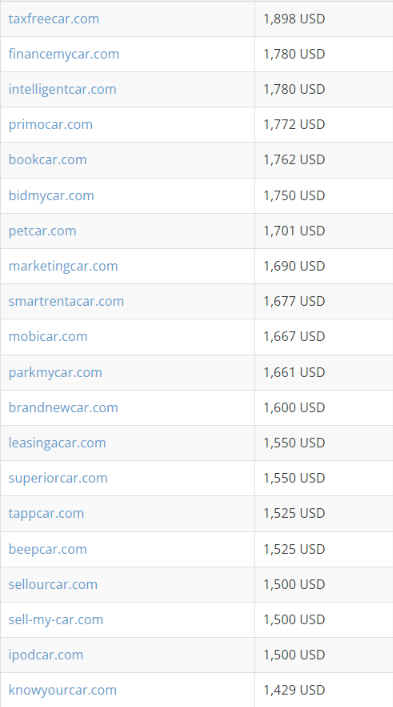Visit the mobicar.com domain listing

pos(48,336)
